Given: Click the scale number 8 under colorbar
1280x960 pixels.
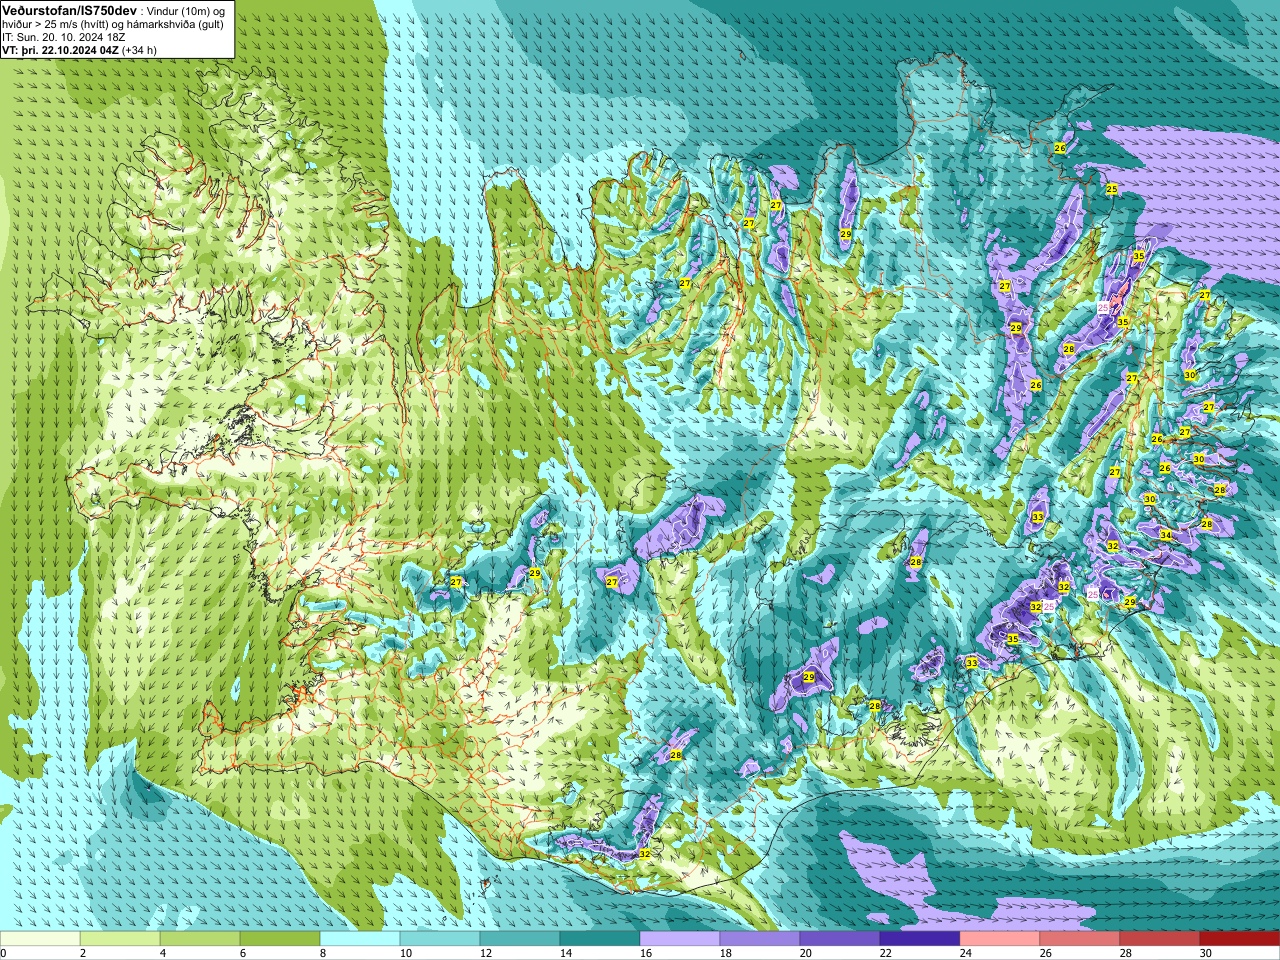Looking at the screenshot, I should pyautogui.click(x=323, y=953).
